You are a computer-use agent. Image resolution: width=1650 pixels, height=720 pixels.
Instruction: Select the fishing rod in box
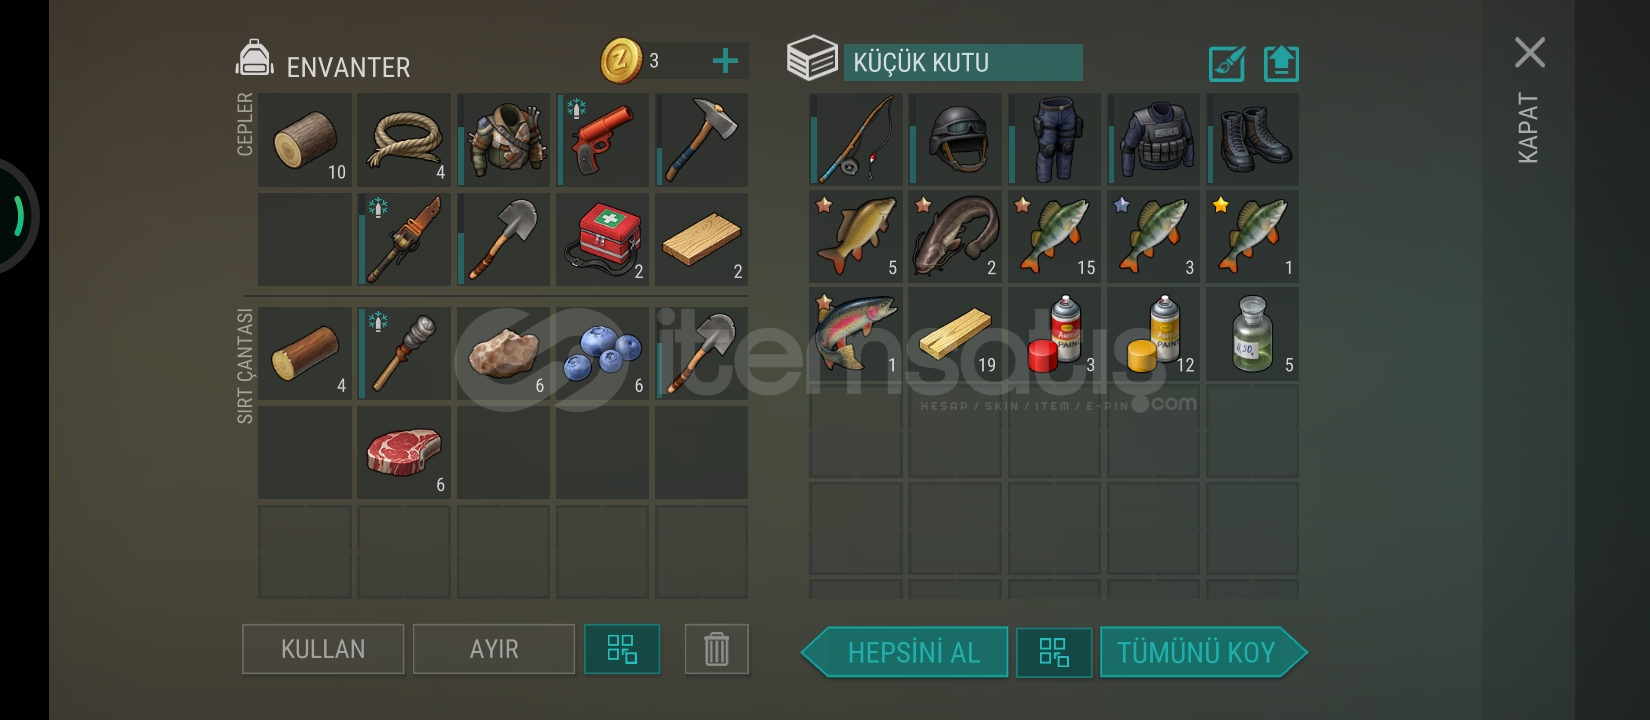[x=856, y=140]
